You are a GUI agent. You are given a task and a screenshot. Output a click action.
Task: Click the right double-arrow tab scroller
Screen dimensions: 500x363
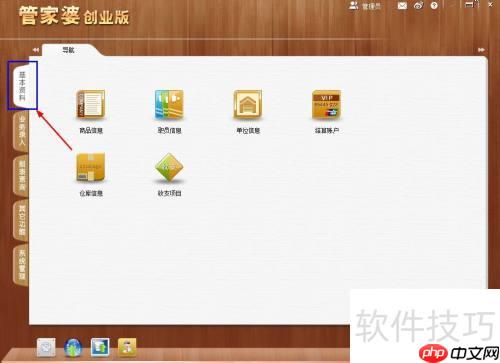481,50
